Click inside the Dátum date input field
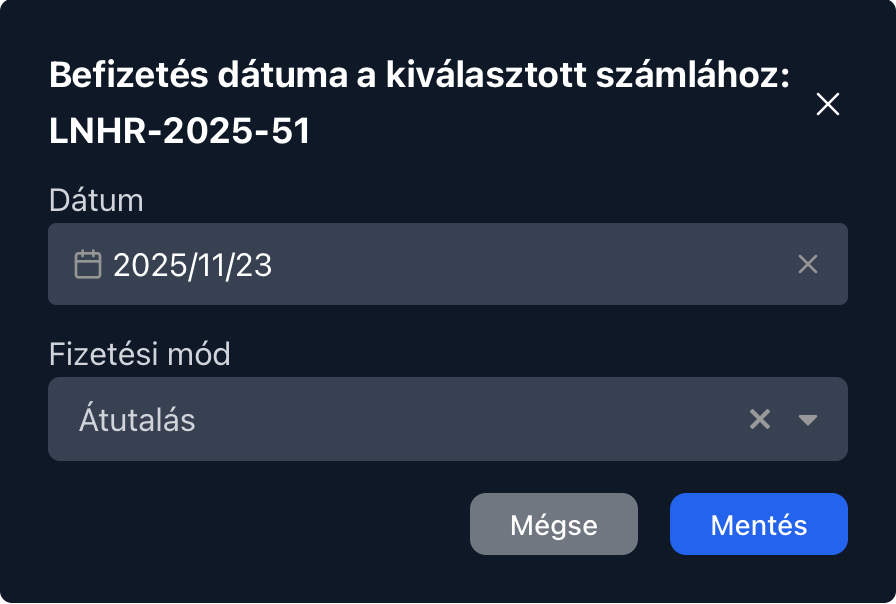The image size is (896, 604). tap(400, 264)
